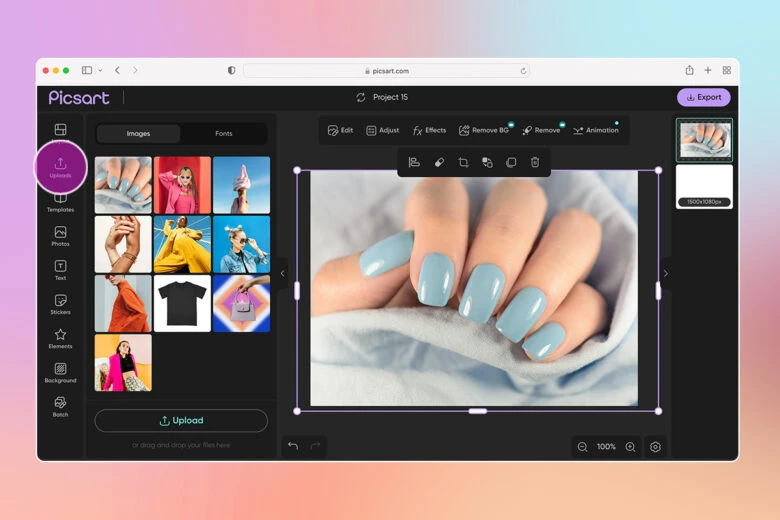This screenshot has height=520, width=780.
Task: Open the Elements sidebar section
Action: [60, 338]
